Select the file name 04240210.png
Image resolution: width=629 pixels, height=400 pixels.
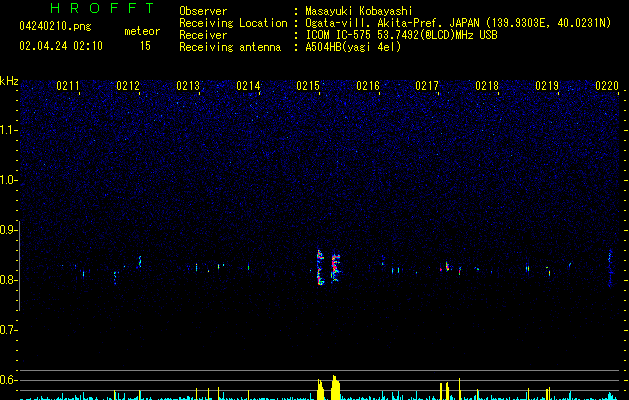click(55, 27)
